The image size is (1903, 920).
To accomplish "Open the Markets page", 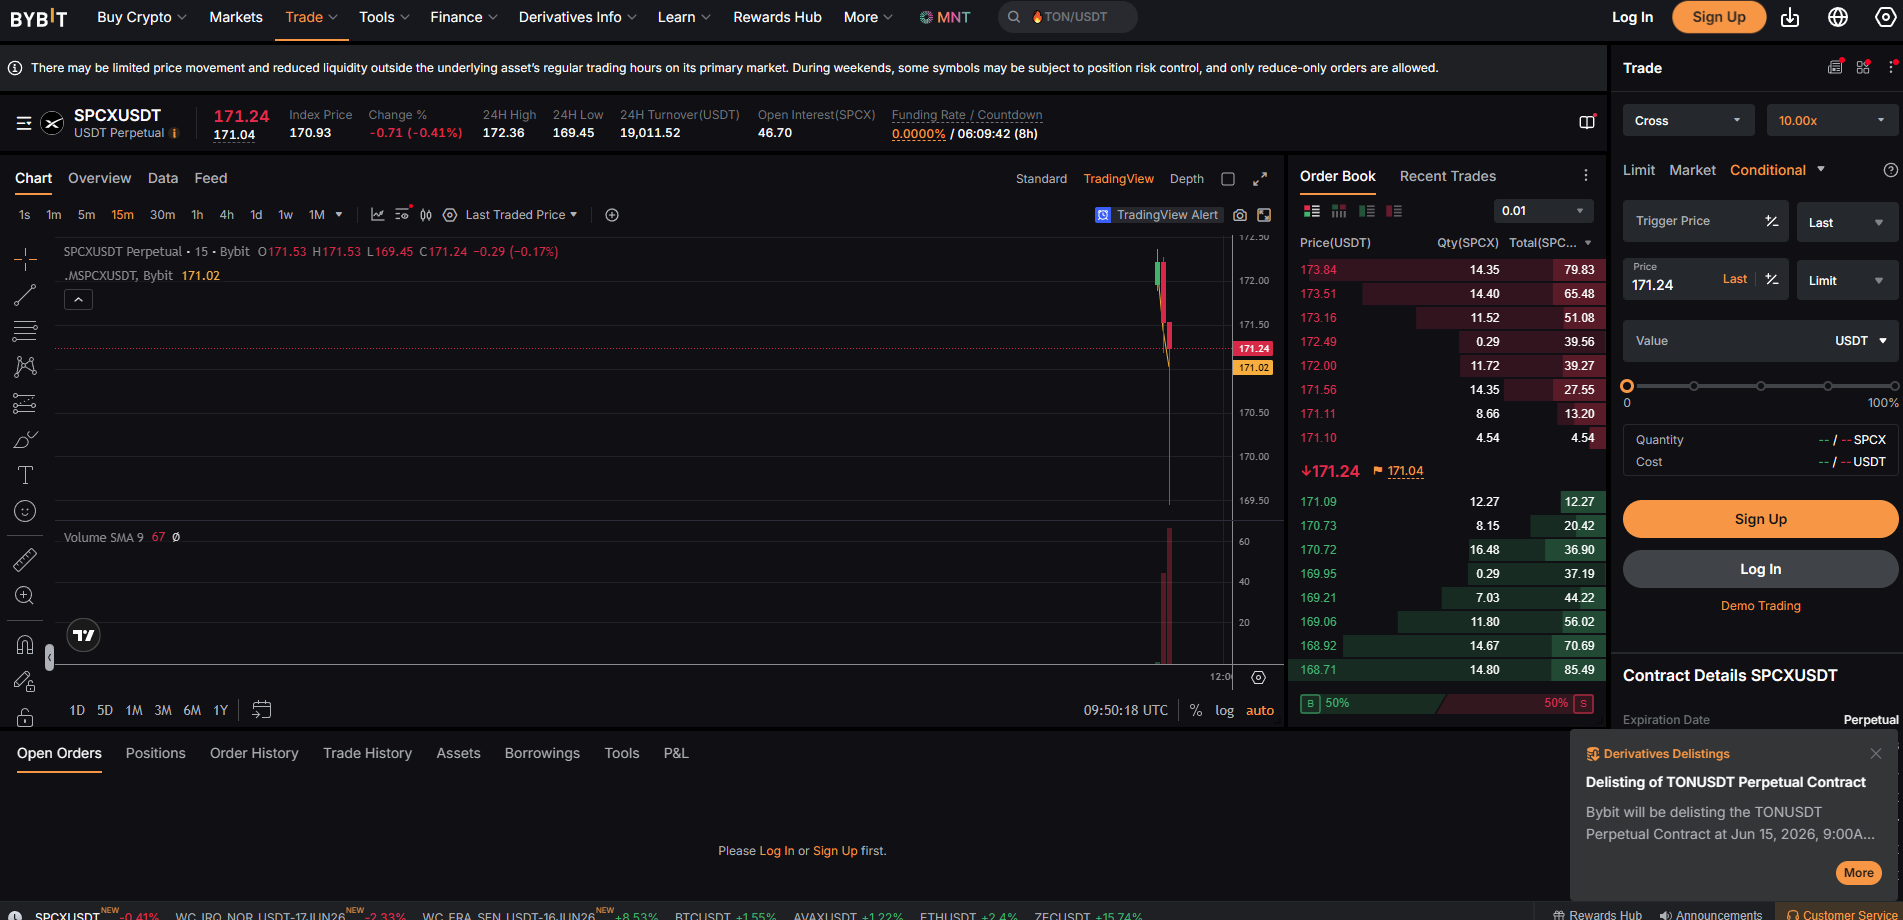I will point(236,17).
